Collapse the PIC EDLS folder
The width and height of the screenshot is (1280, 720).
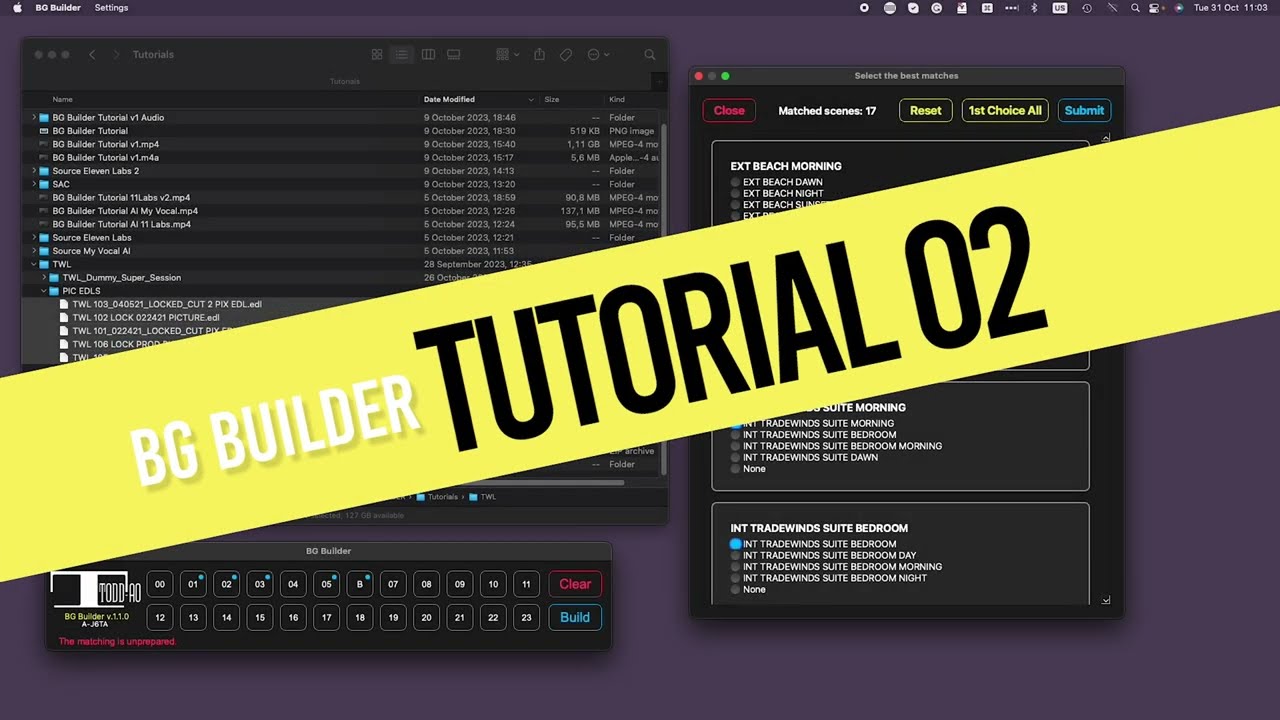(x=44, y=291)
